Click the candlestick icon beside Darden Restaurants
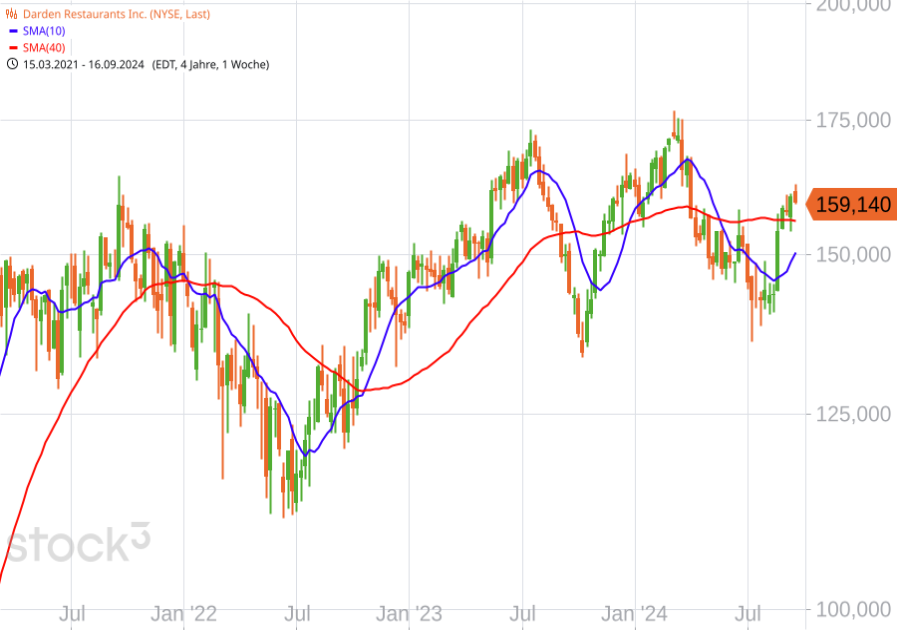 coord(11,14)
